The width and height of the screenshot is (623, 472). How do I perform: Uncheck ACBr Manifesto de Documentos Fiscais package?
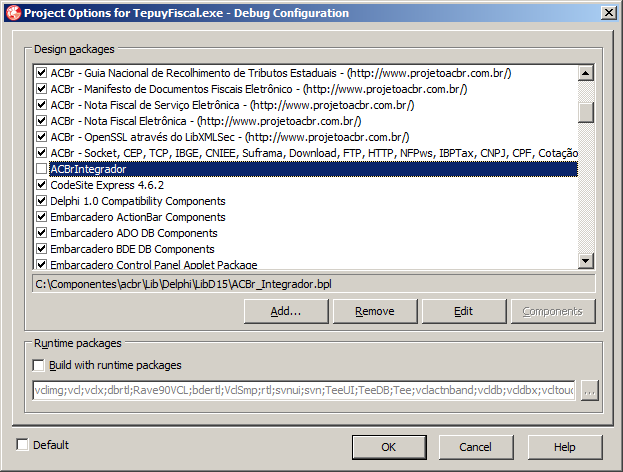pos(41,89)
